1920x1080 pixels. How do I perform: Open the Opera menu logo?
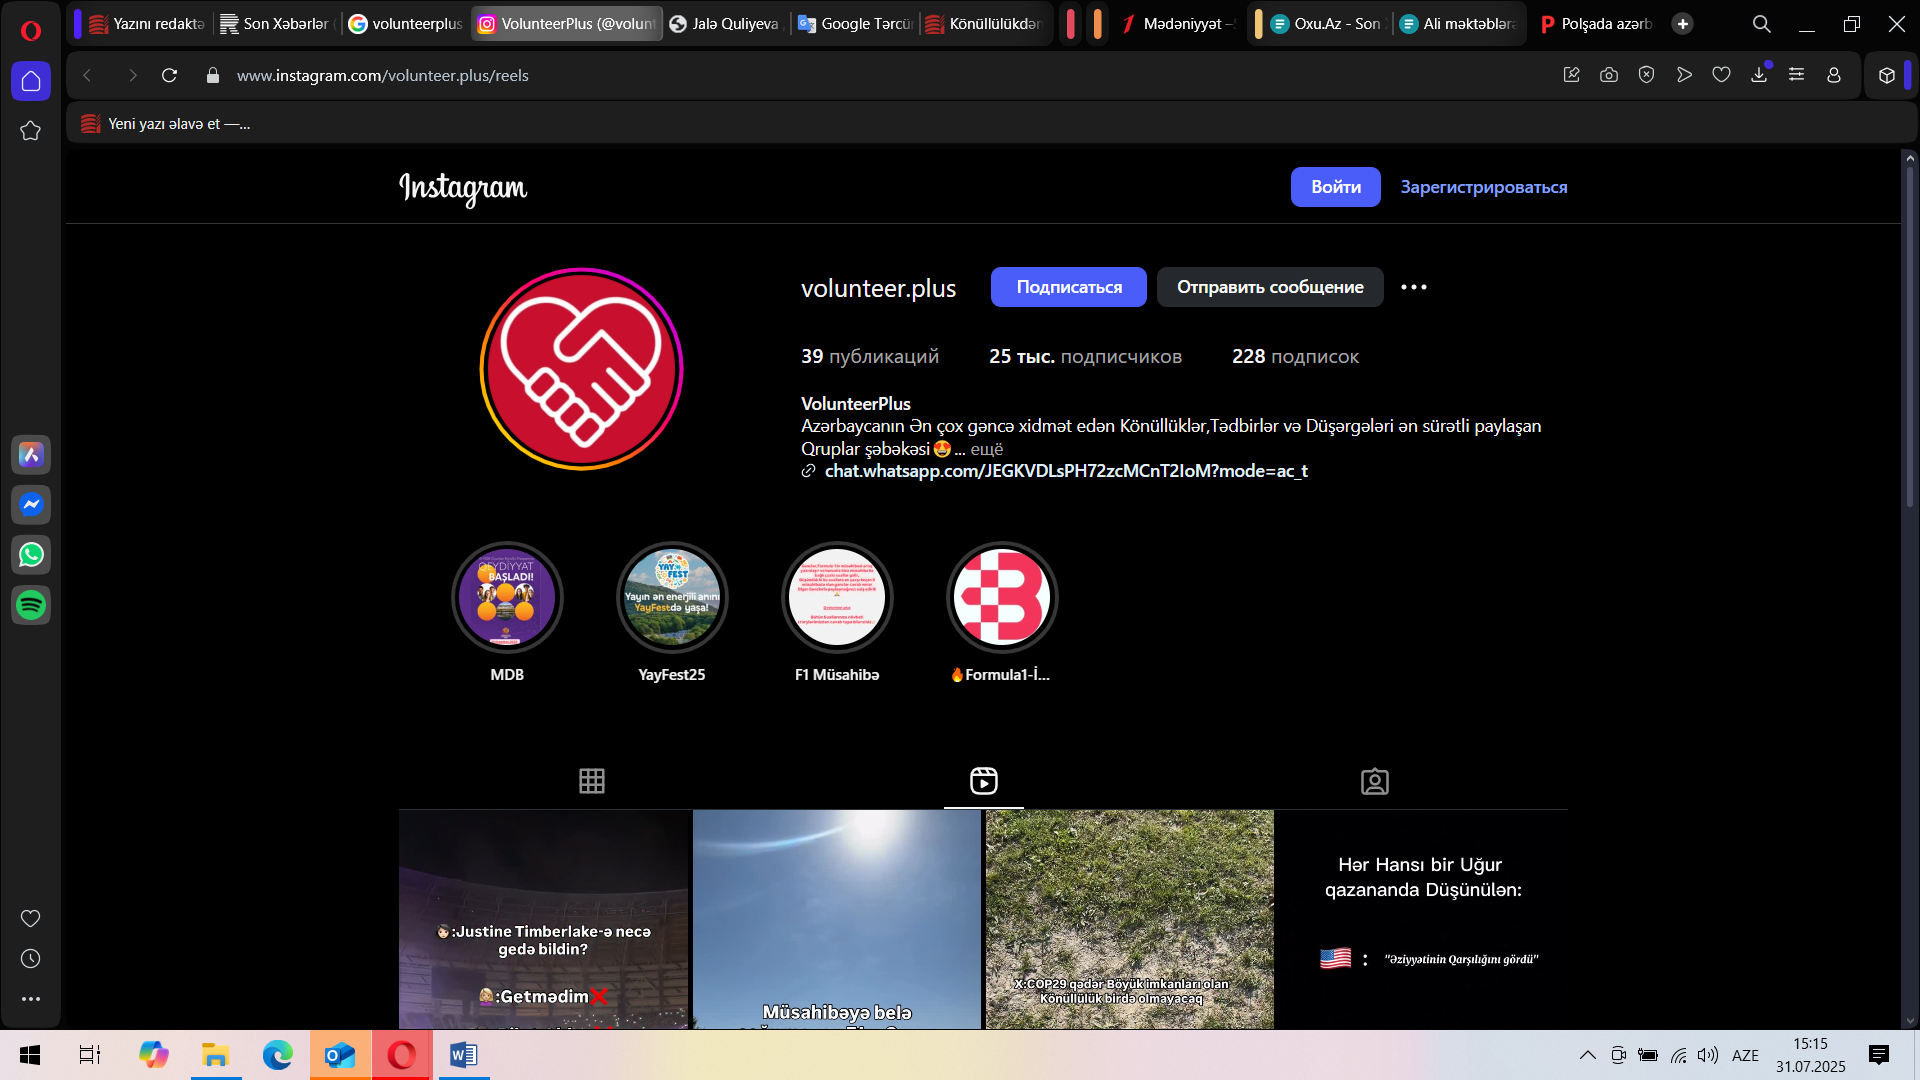point(31,31)
